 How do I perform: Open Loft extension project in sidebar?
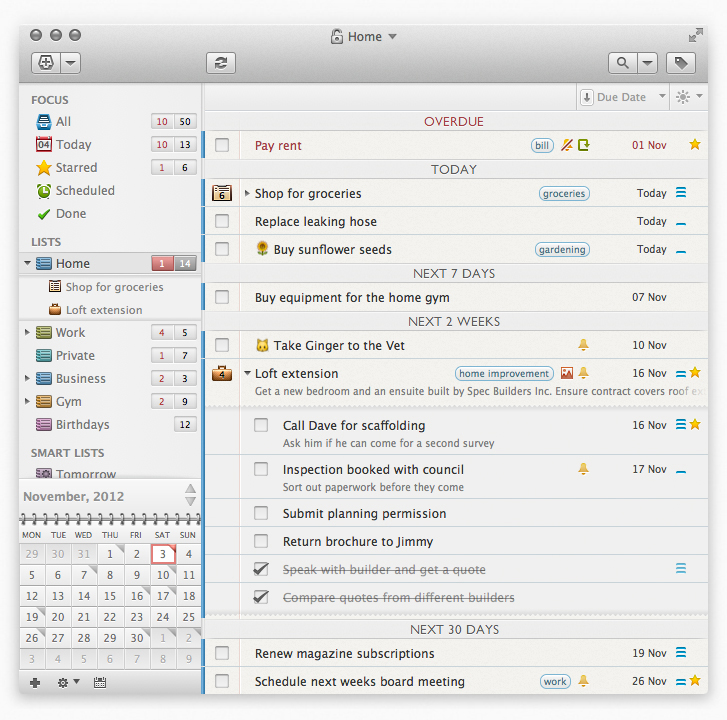tap(110, 310)
